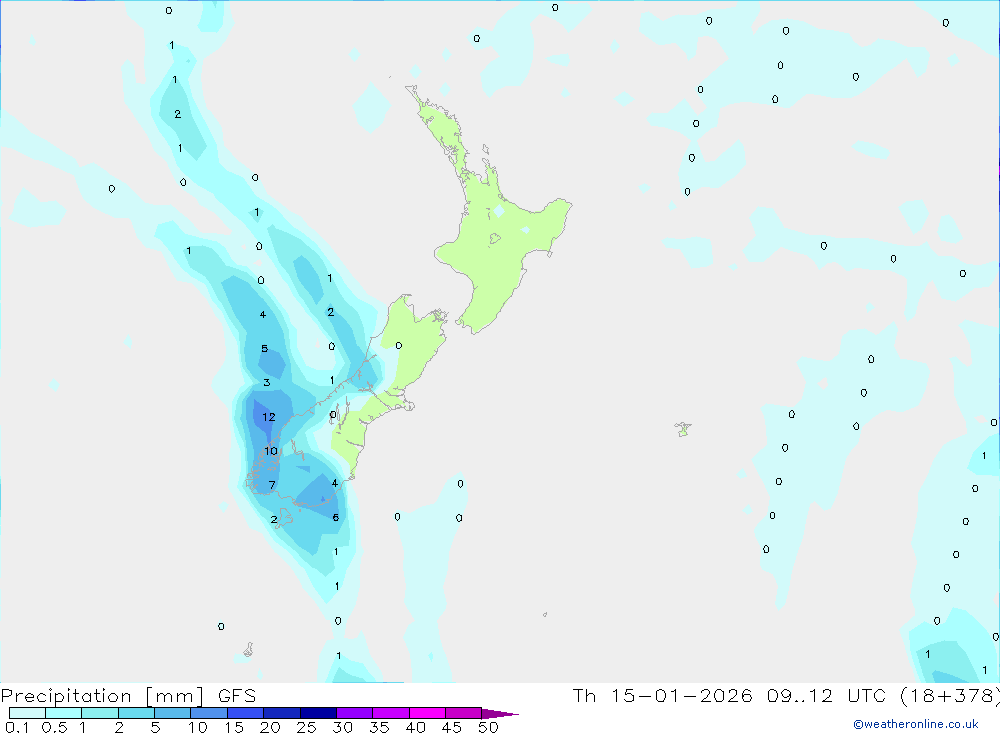Image resolution: width=1000 pixels, height=733 pixels.
Task: Click the 12 mm precipitation value on map
Action: pyautogui.click(x=268, y=417)
